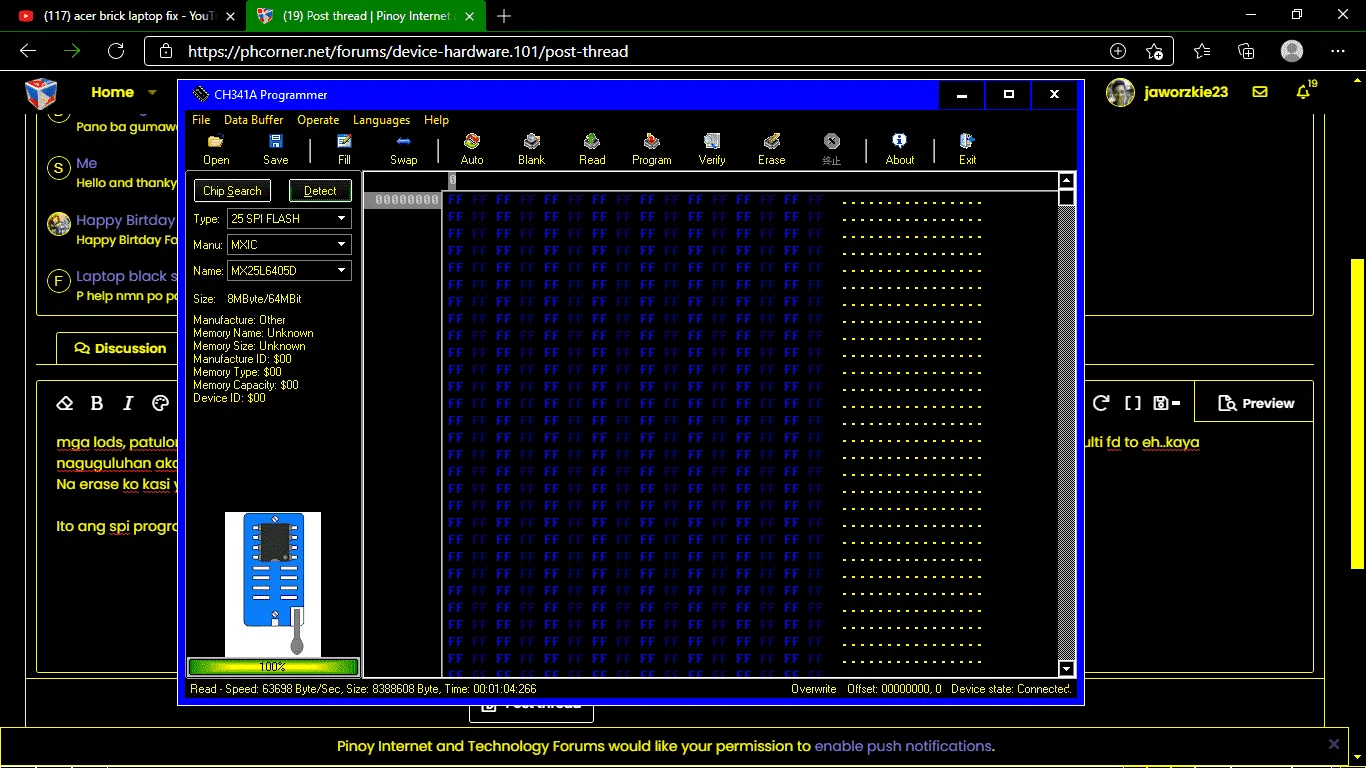Click the enable push notifications link
1366x768 pixels.
point(903,746)
